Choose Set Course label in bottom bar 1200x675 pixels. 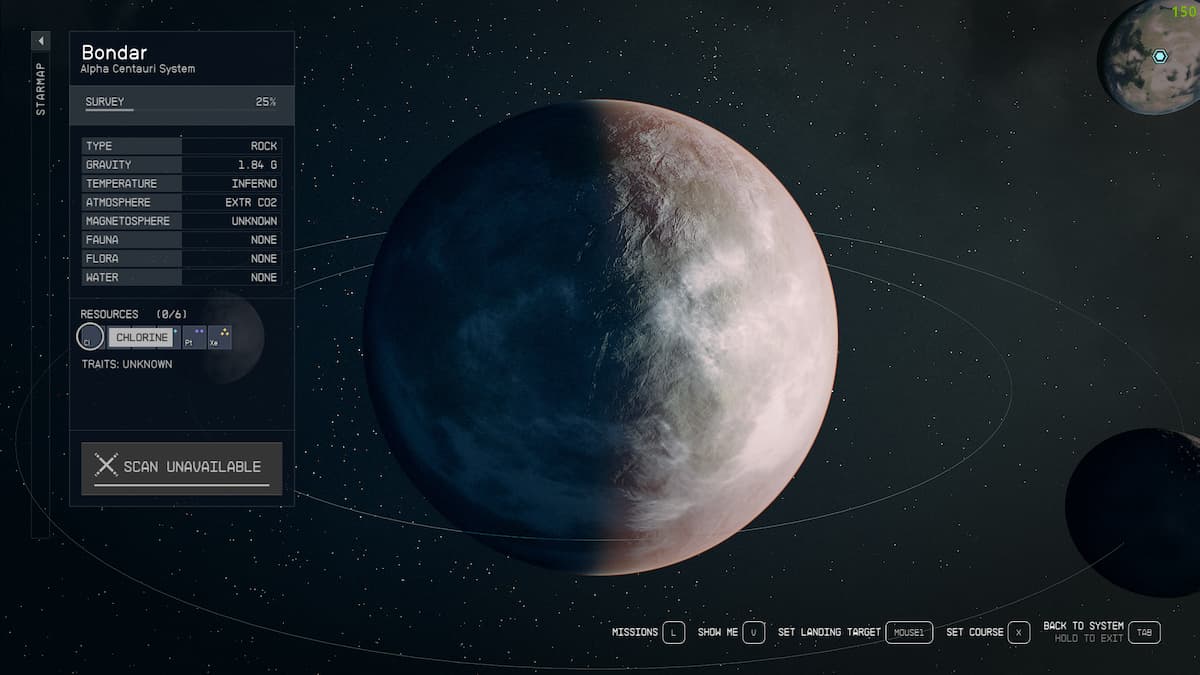pyautogui.click(x=974, y=632)
